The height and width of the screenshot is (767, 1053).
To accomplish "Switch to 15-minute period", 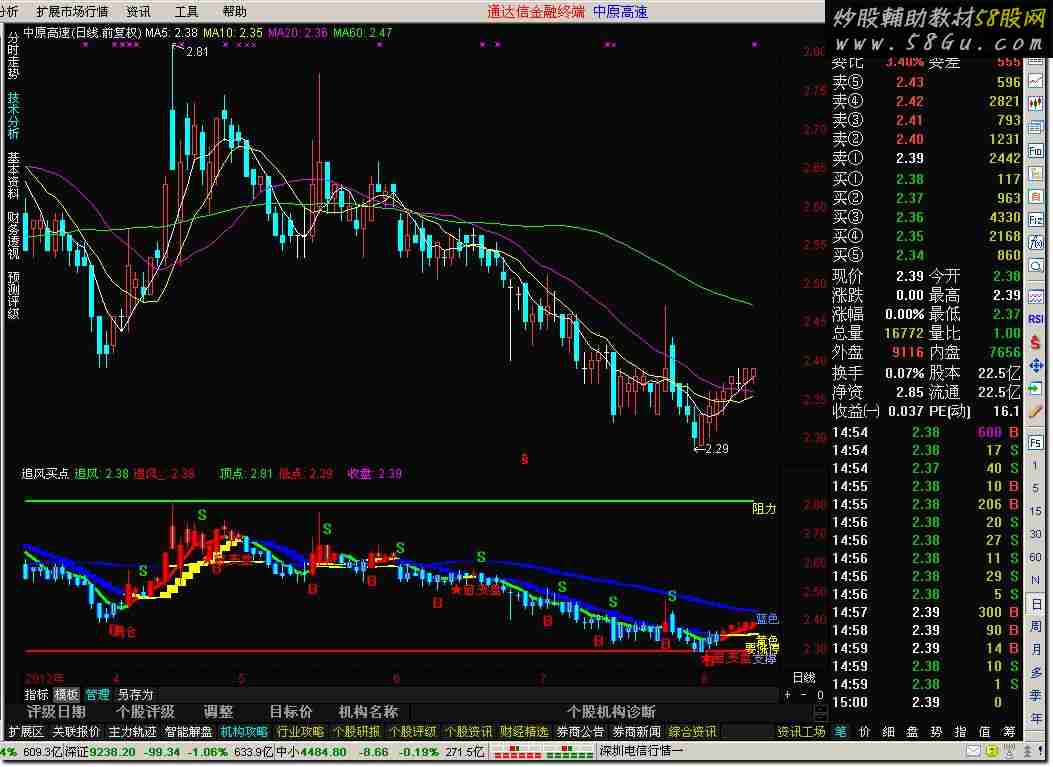I will tap(1035, 510).
